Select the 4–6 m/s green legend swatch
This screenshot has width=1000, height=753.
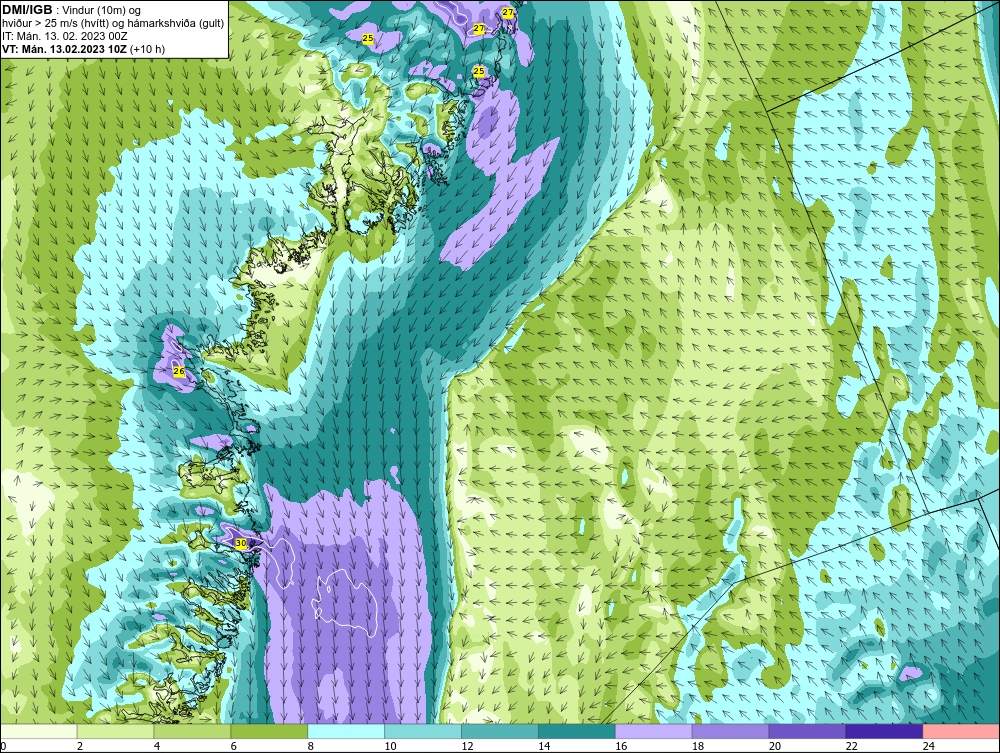192,731
